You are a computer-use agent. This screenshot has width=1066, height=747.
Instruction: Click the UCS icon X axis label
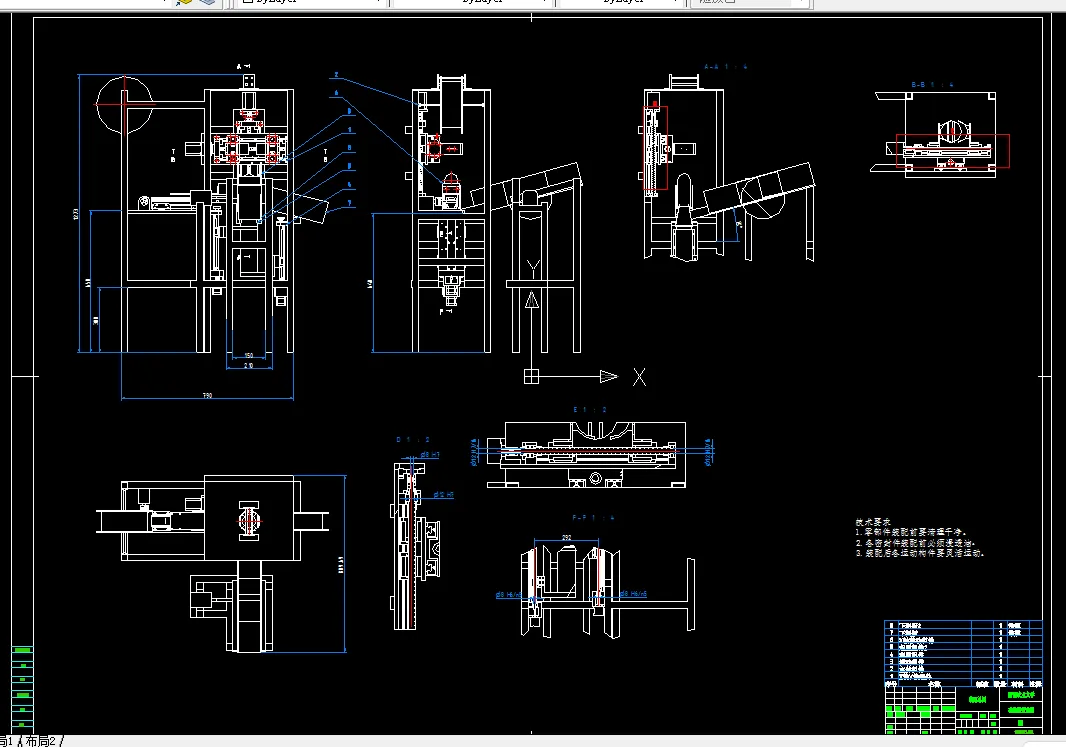(x=639, y=377)
